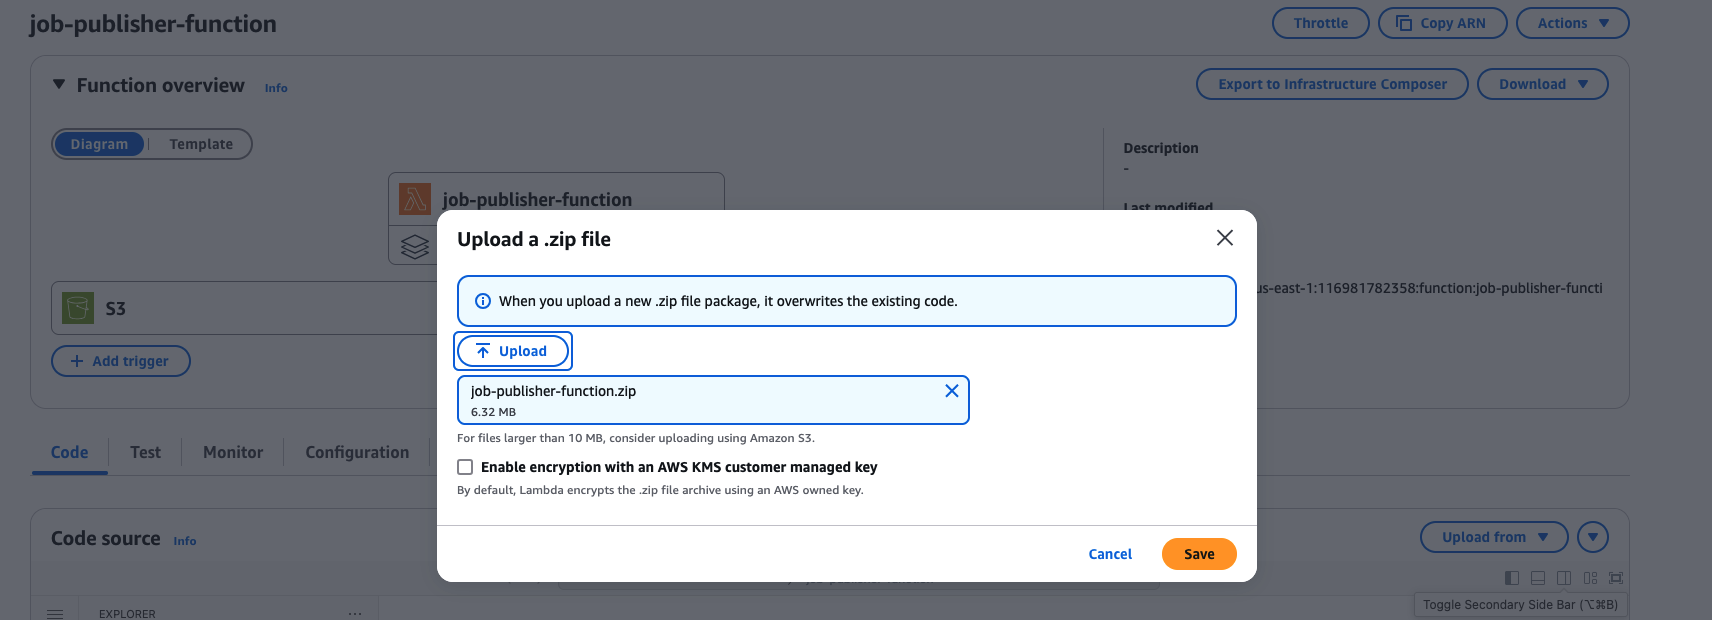This screenshot has width=1712, height=620.
Task: Save the uploaded zip file
Action: coord(1199,554)
